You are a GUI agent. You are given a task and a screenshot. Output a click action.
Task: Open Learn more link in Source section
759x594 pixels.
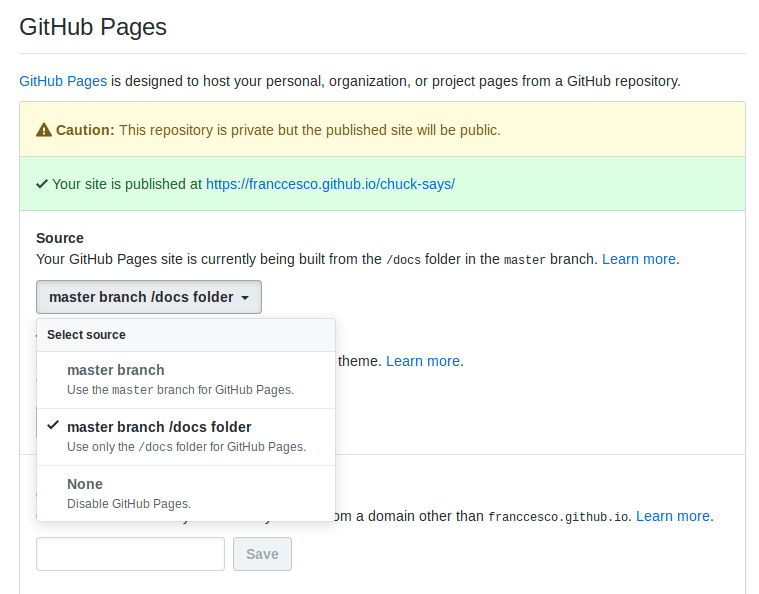pos(639,259)
